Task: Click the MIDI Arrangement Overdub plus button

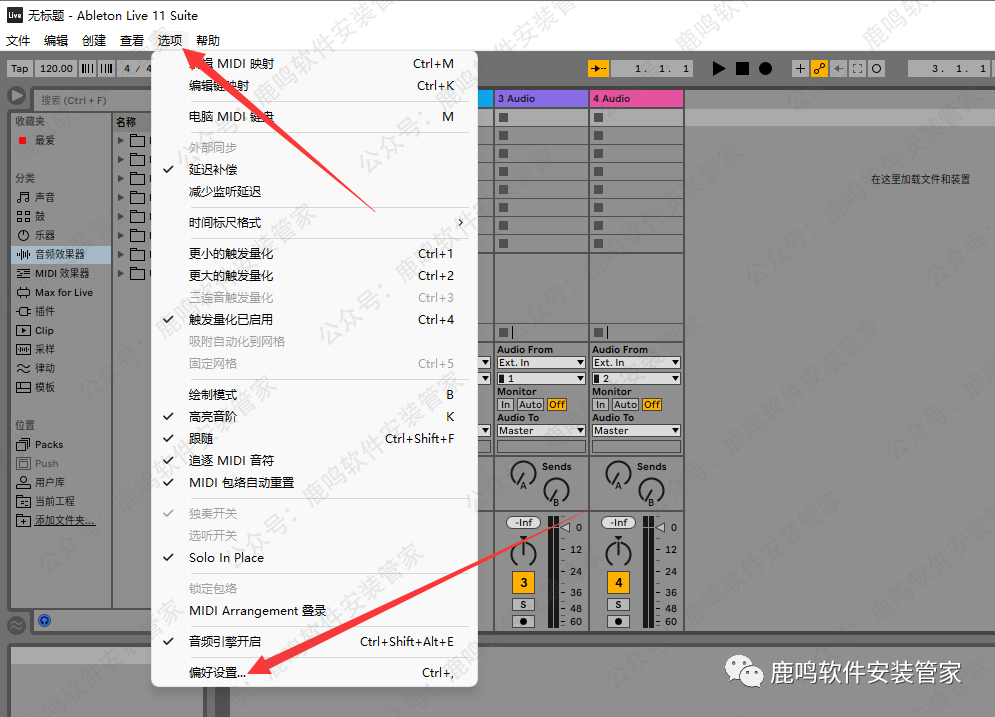Action: [x=800, y=69]
